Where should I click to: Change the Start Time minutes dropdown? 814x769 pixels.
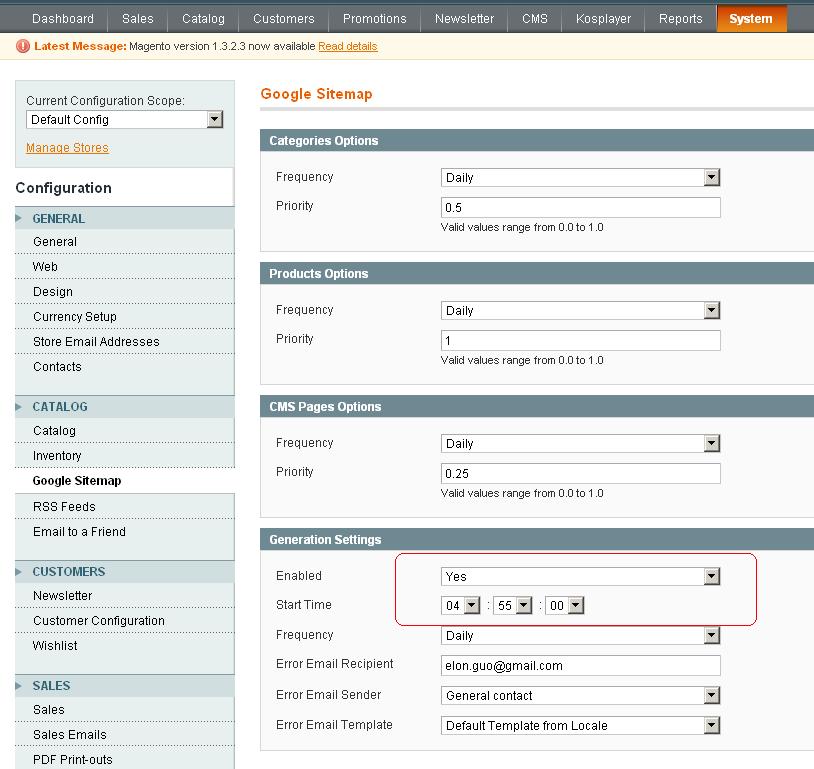(510, 606)
